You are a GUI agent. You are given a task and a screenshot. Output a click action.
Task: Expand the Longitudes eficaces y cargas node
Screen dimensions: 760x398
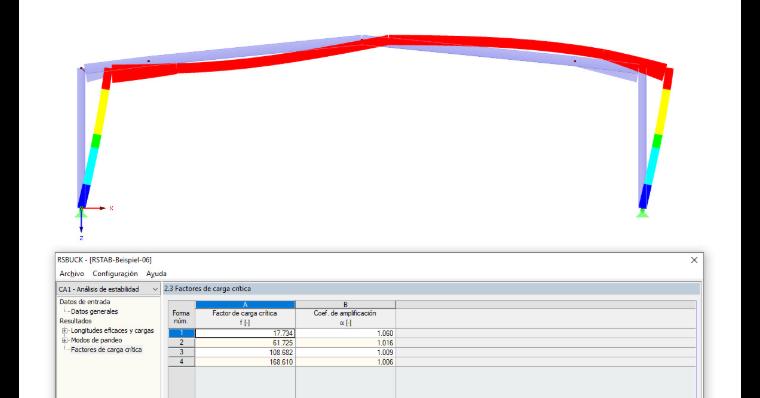point(64,331)
